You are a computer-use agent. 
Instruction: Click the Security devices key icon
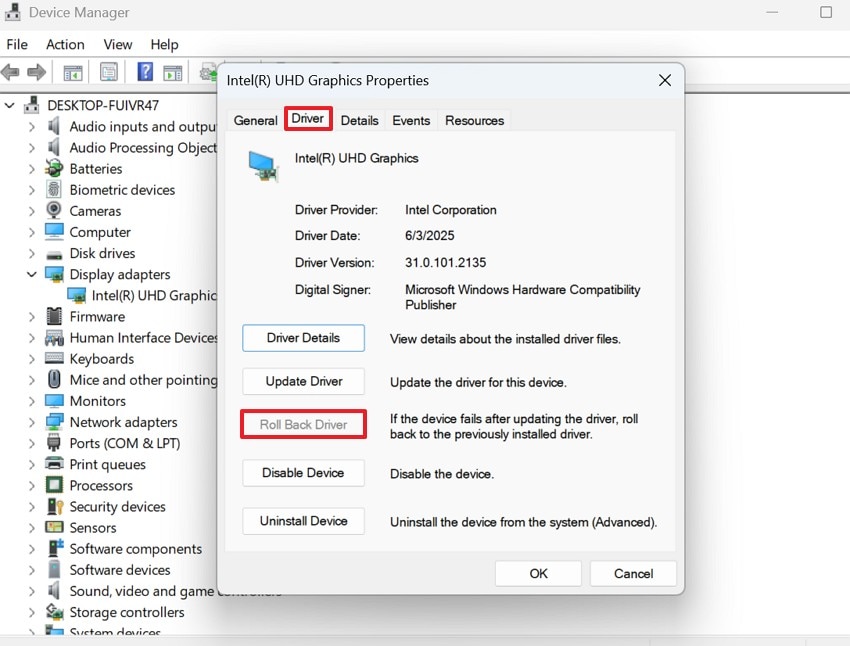[x=55, y=507]
